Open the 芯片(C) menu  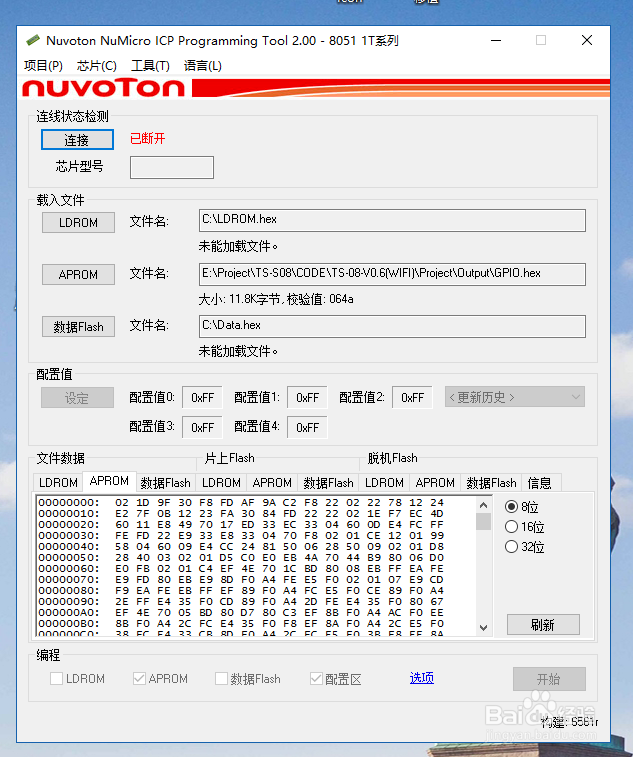[x=97, y=66]
